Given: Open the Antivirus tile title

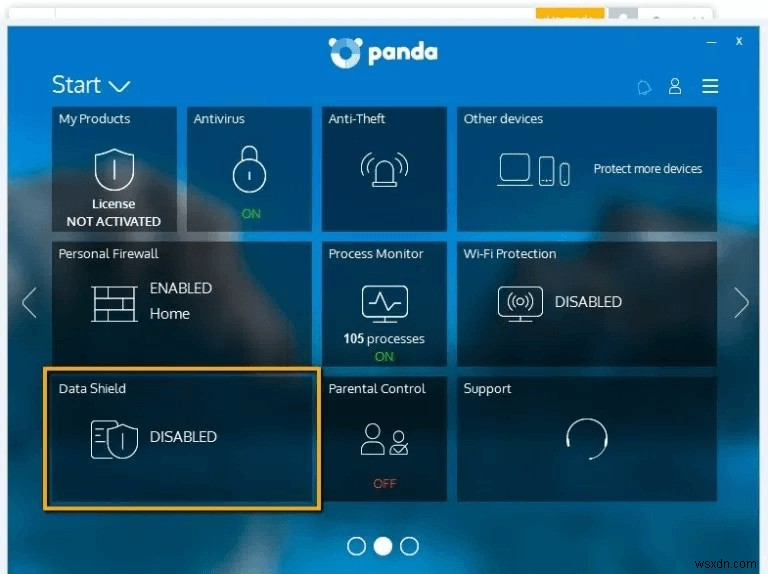Looking at the screenshot, I should [x=219, y=119].
